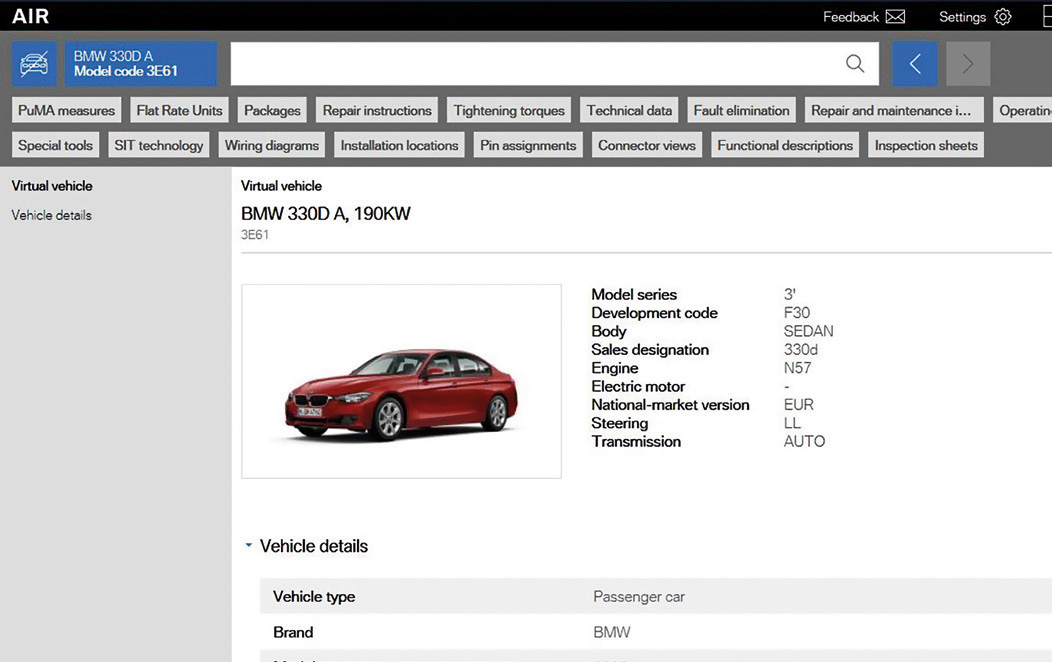Open Settings using the gear icon
The image size is (1052, 662).
(x=1003, y=17)
